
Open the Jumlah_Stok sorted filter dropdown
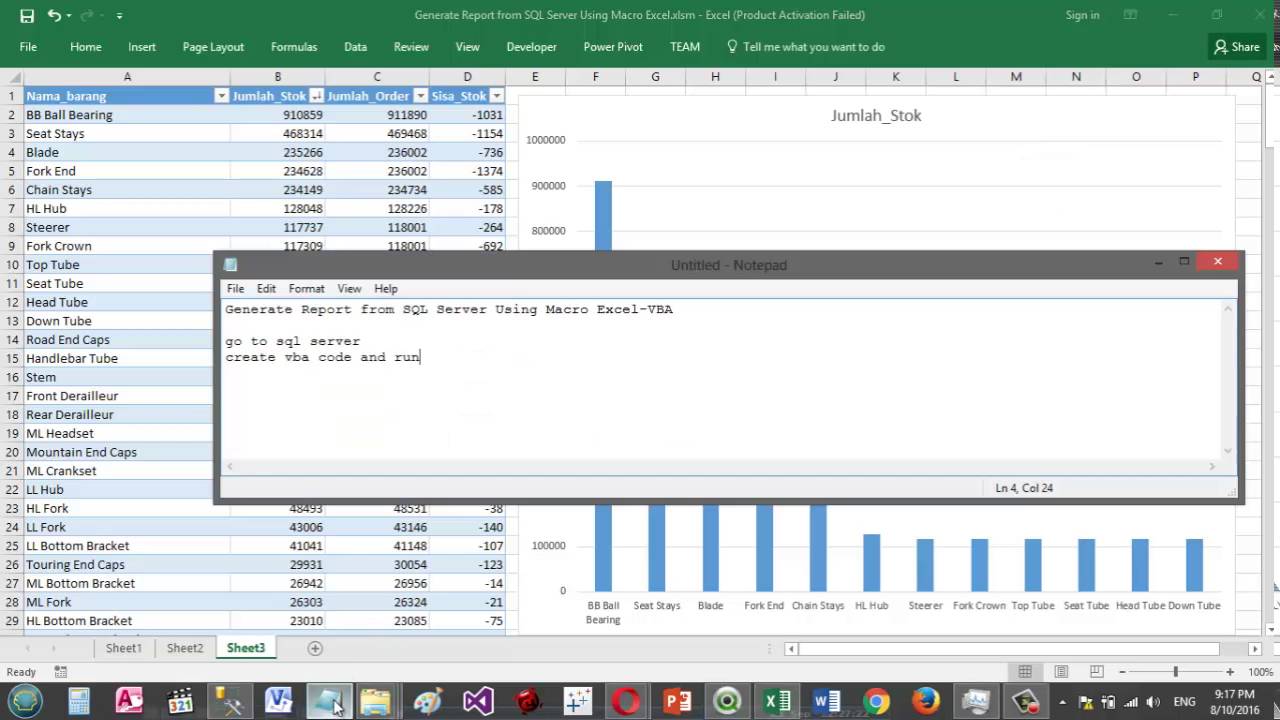click(x=316, y=96)
